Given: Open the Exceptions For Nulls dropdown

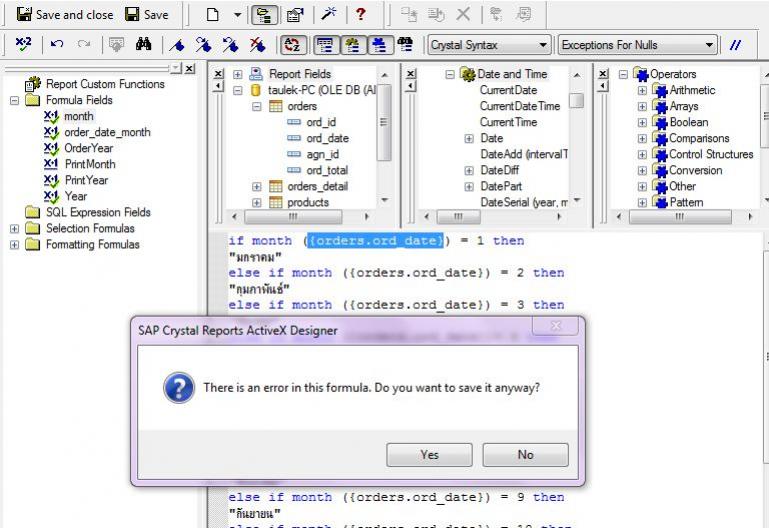Looking at the screenshot, I should 637,45.
